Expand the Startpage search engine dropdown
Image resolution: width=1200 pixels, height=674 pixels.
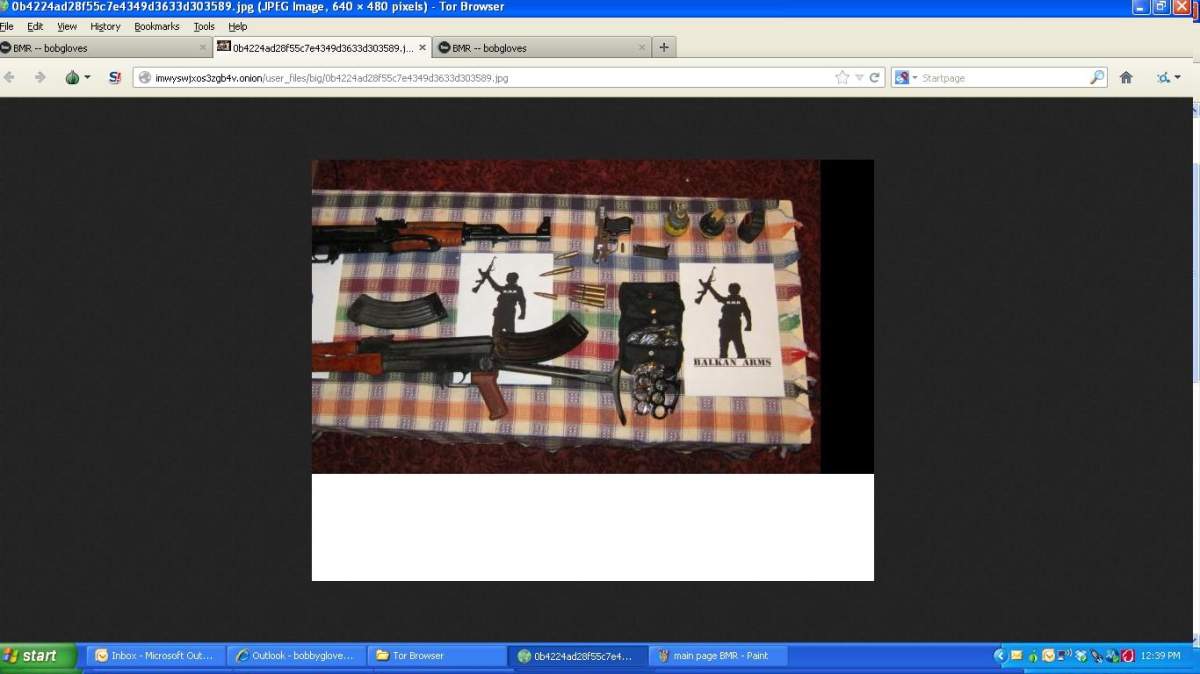coord(906,77)
